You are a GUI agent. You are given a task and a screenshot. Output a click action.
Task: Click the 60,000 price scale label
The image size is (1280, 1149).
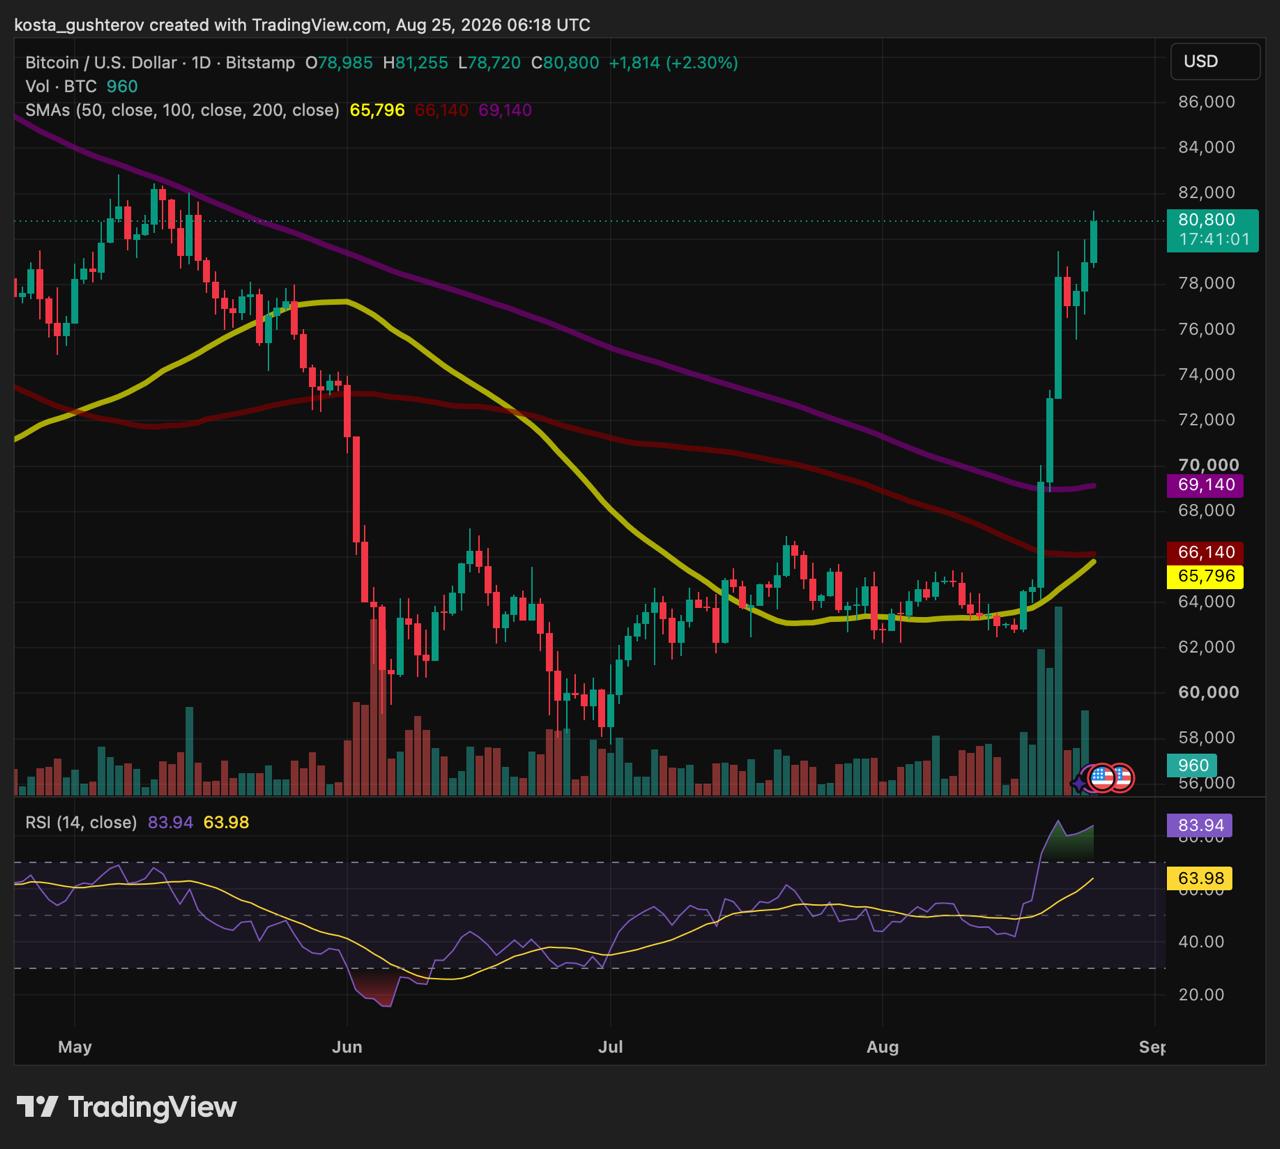tap(1208, 692)
